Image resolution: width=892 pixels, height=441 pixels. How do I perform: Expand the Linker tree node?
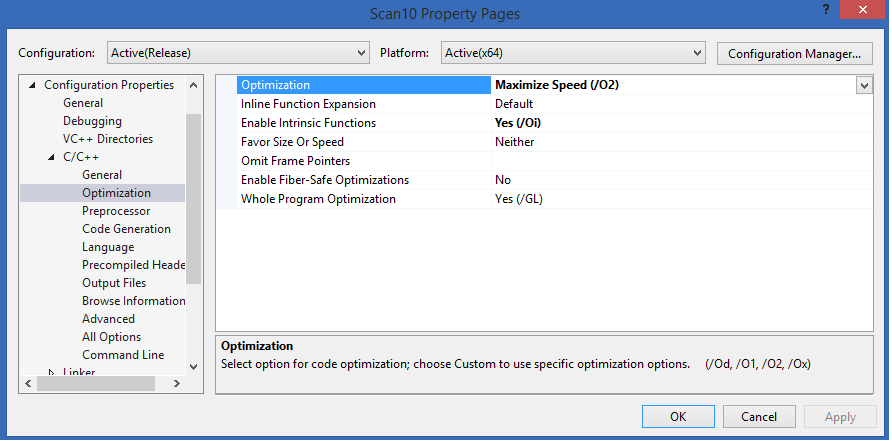click(52, 373)
